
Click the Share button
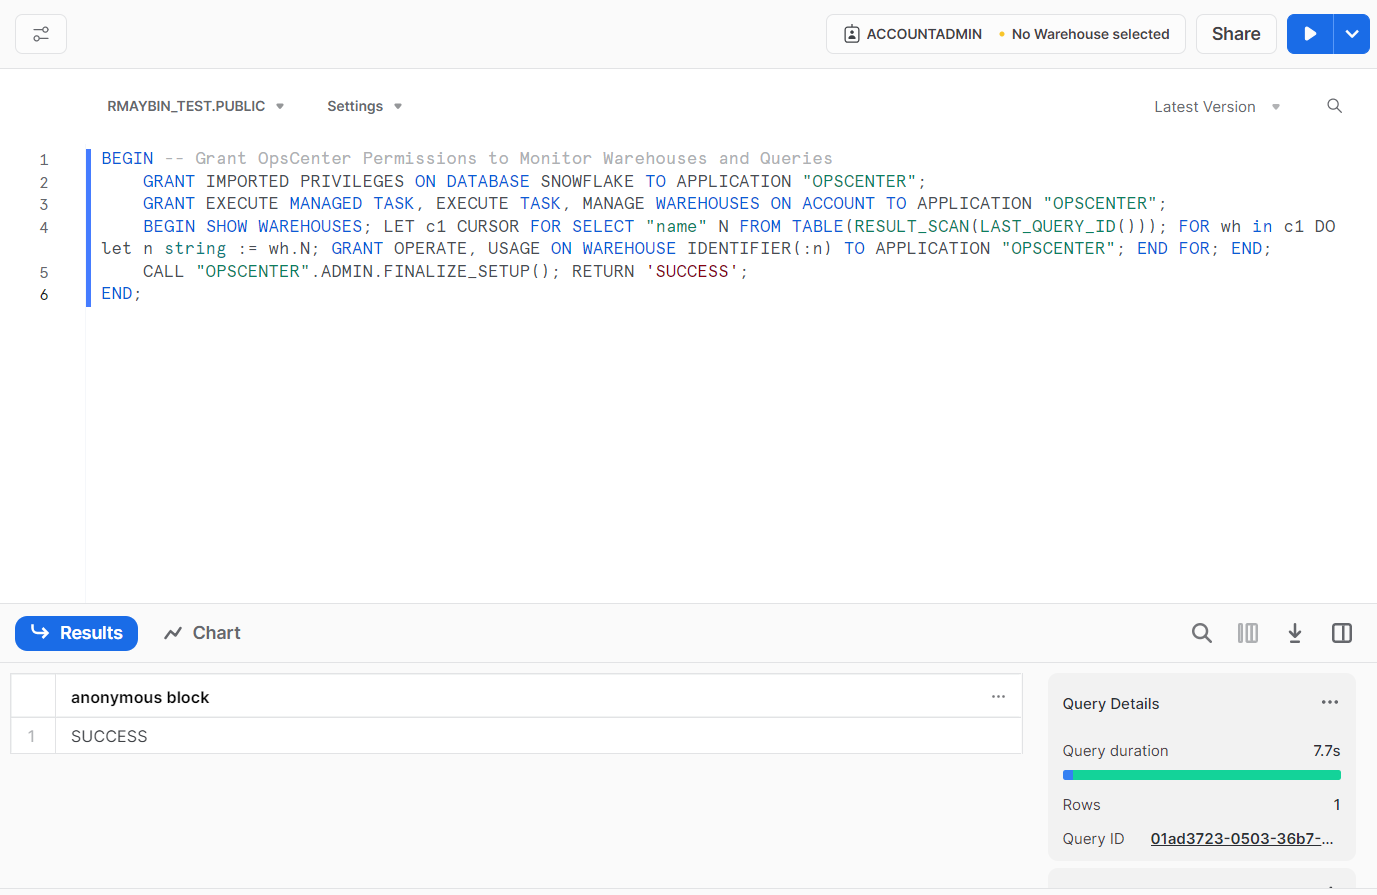(1236, 34)
